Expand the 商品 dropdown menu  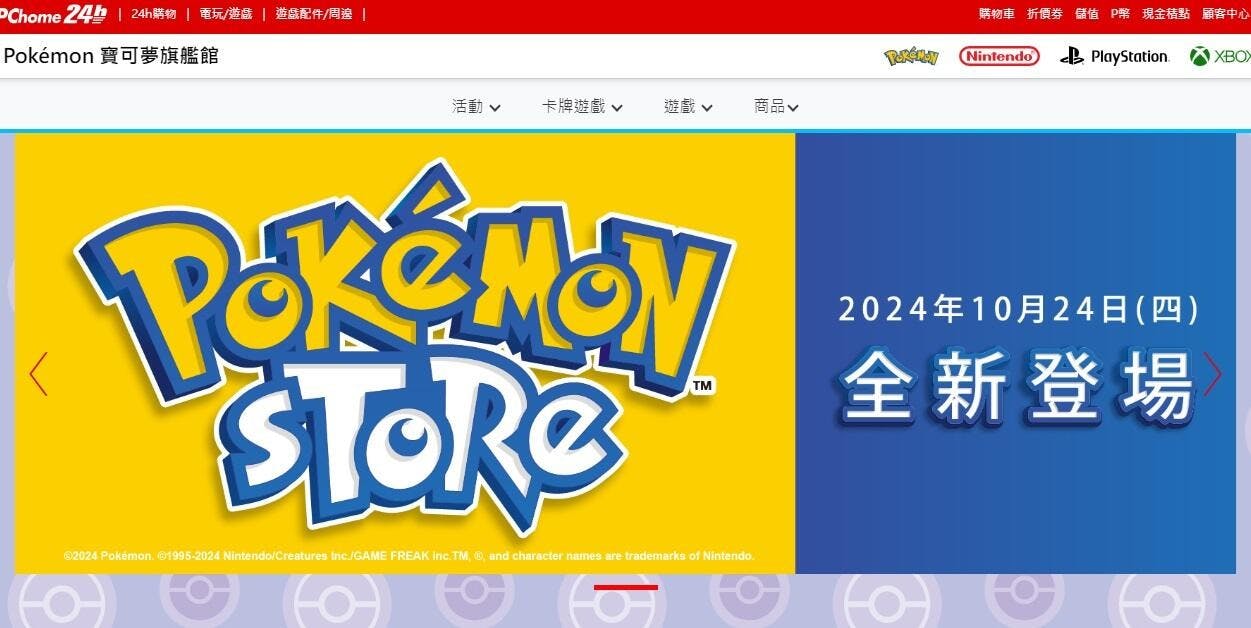coord(776,106)
